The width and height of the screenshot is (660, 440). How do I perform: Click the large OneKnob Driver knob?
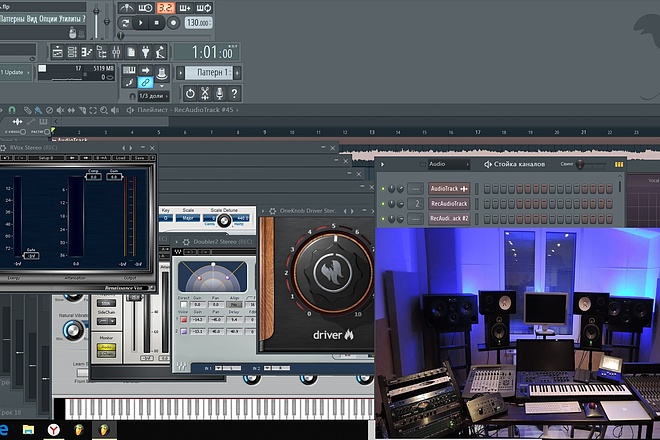(x=333, y=273)
